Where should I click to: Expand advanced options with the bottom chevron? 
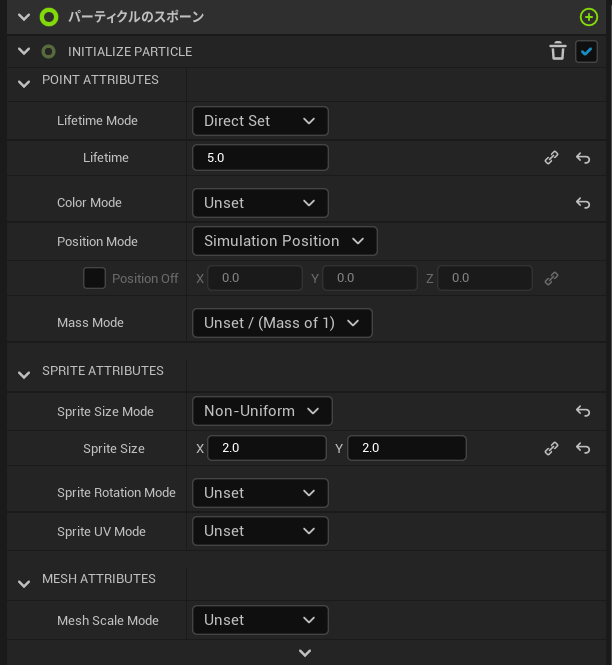coord(305,653)
